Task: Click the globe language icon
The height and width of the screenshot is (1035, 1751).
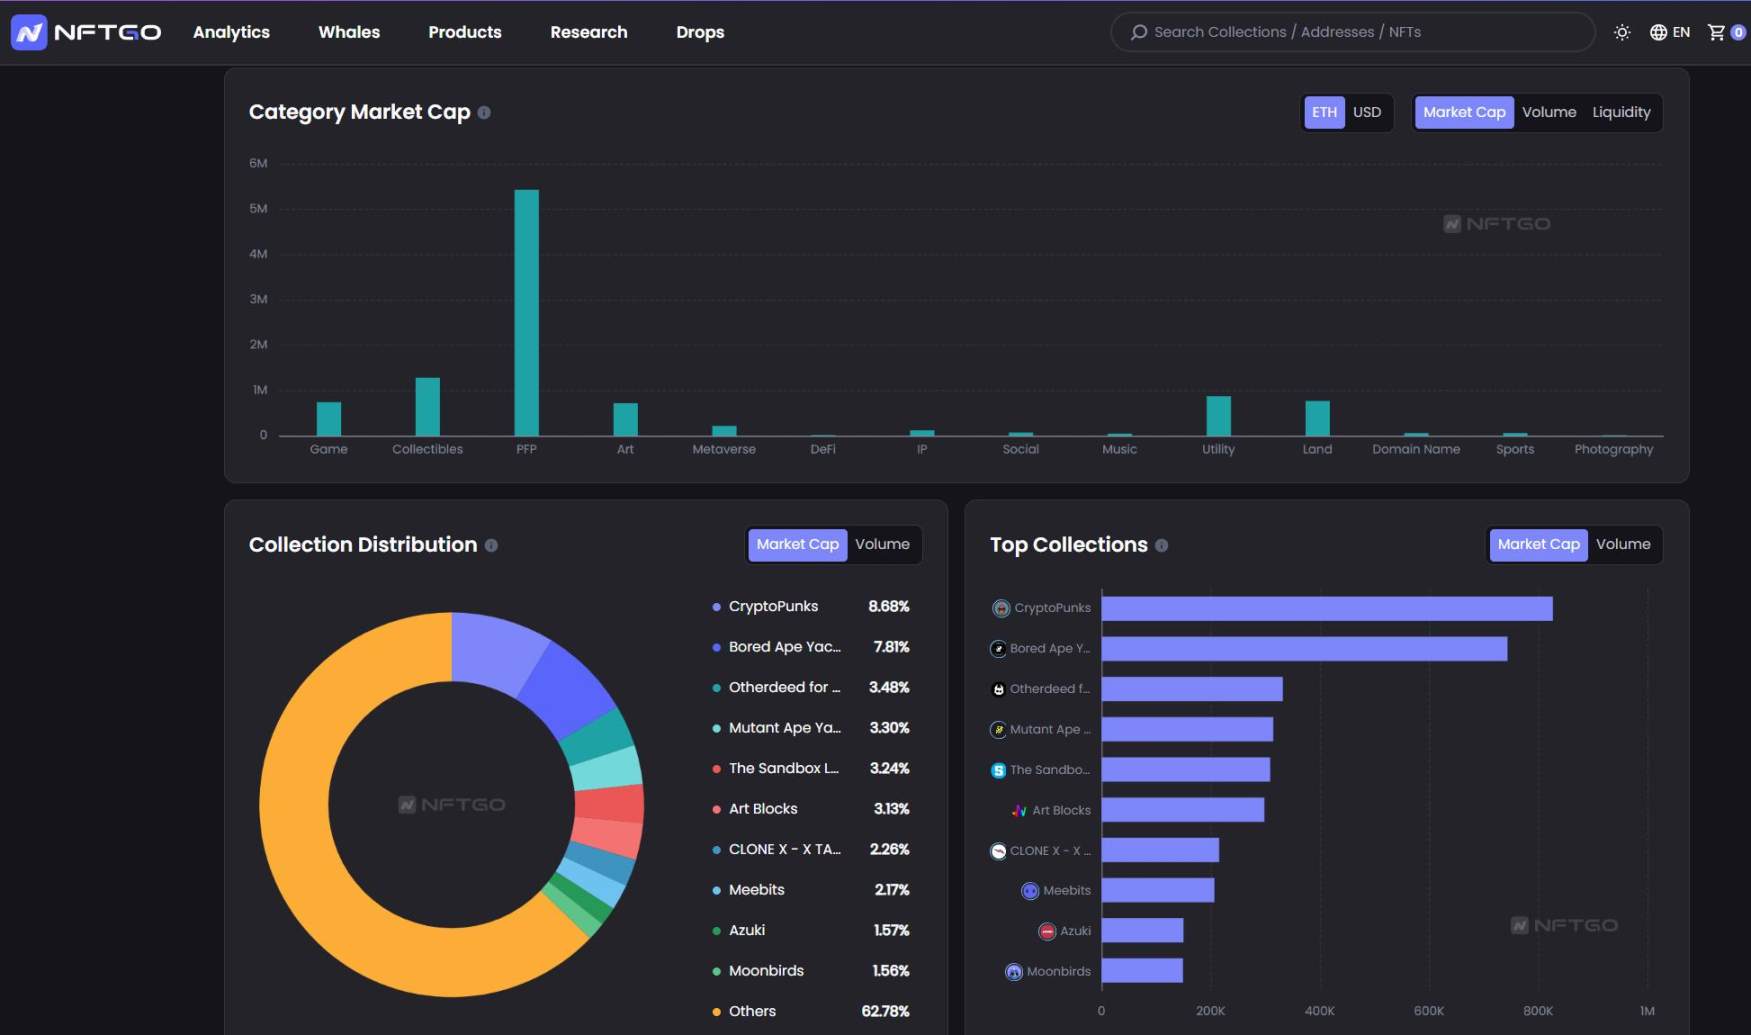Action: click(x=1658, y=32)
